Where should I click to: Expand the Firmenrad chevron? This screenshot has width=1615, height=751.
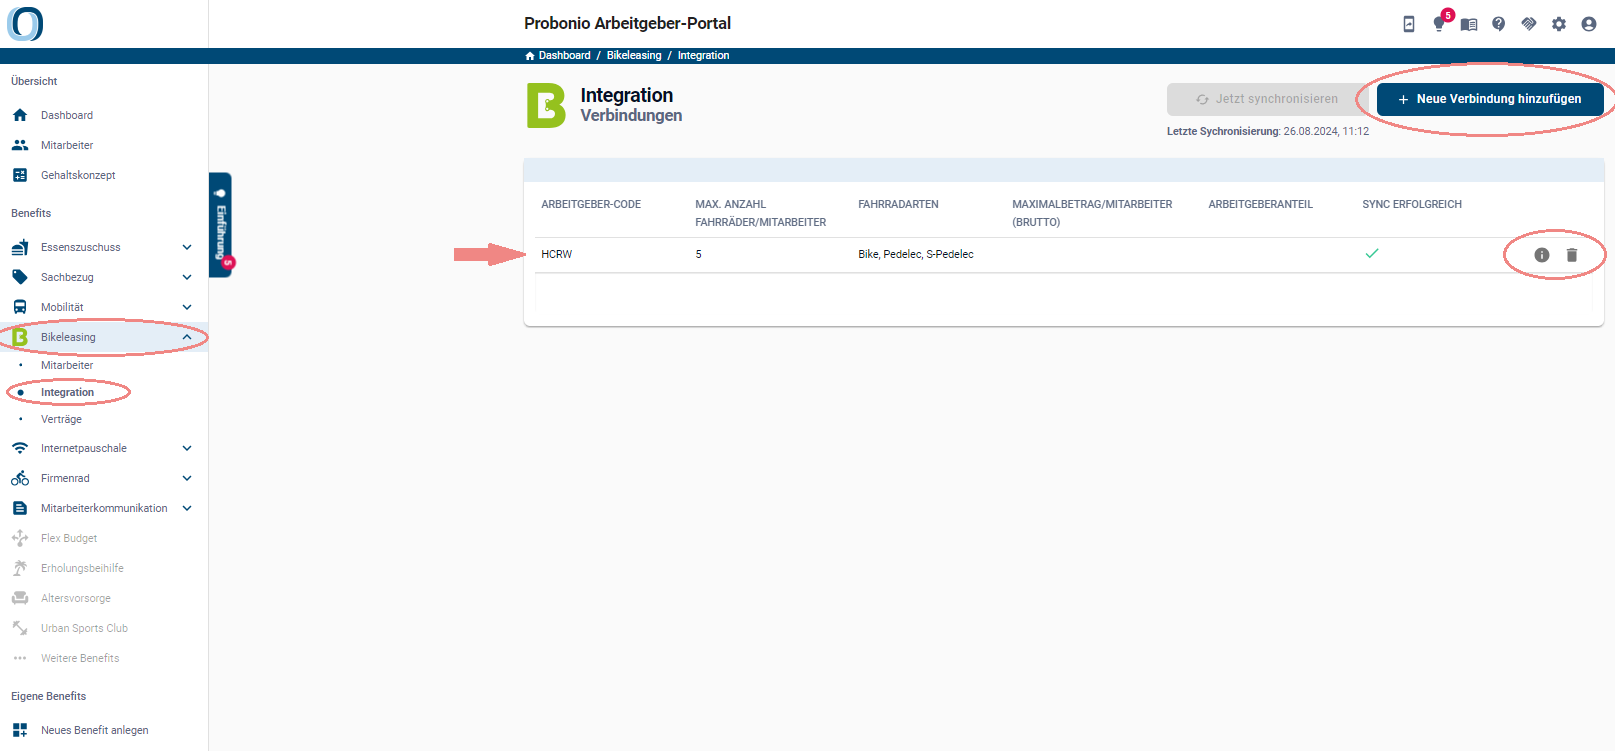tap(187, 478)
